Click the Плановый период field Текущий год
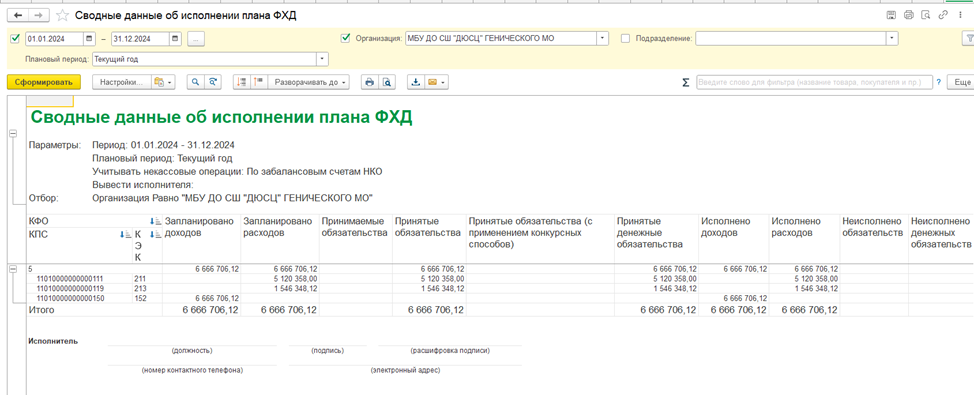 click(205, 60)
